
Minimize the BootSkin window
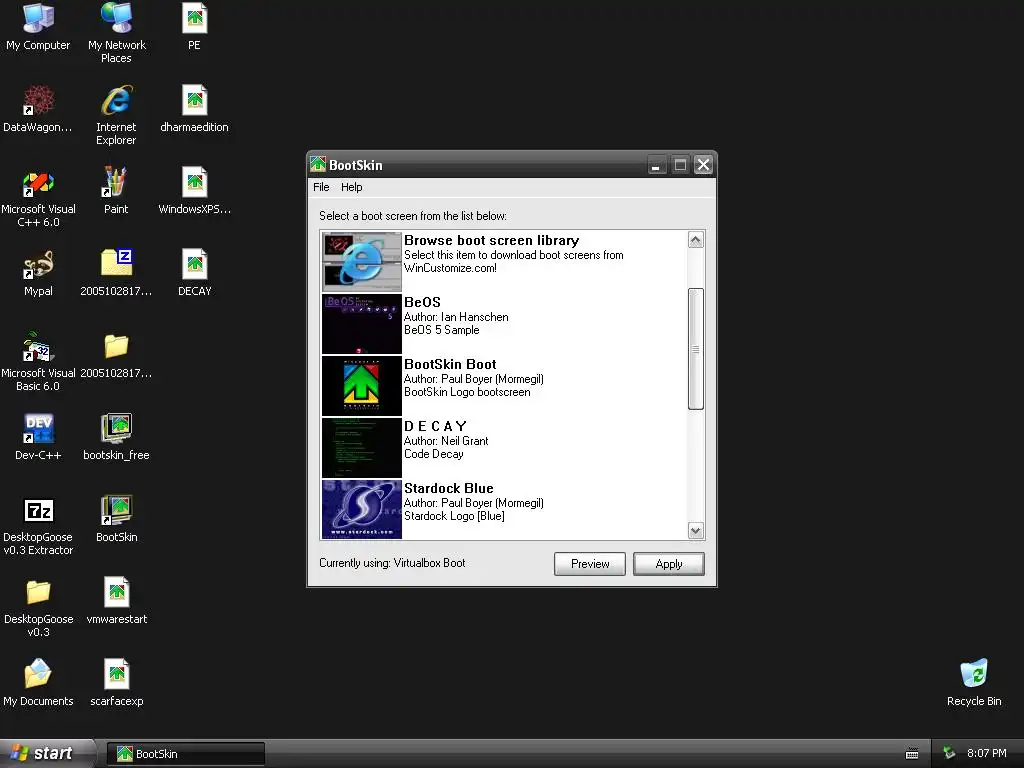[x=656, y=165]
